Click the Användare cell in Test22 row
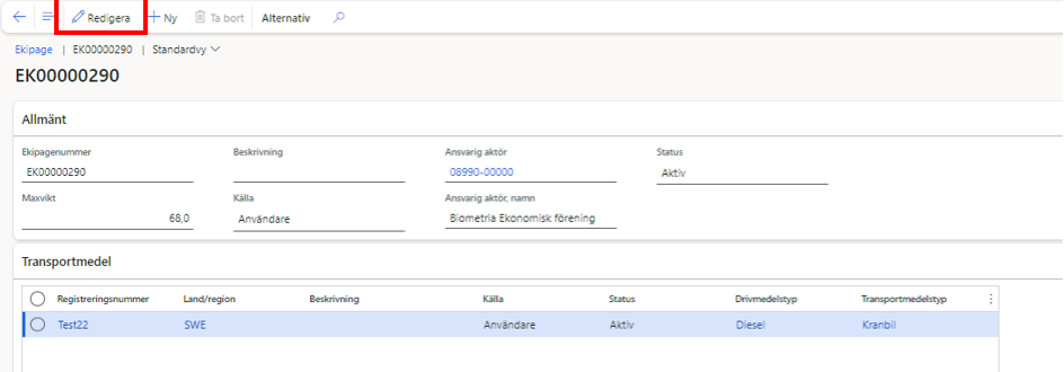 pyautogui.click(x=510, y=325)
